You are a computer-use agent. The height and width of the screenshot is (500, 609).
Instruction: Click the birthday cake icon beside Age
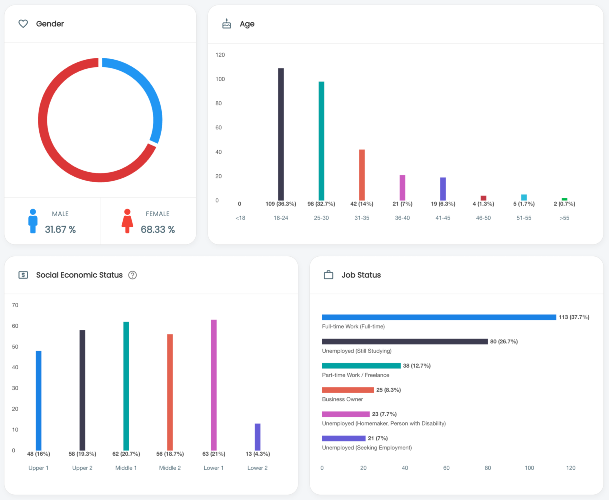(226, 24)
